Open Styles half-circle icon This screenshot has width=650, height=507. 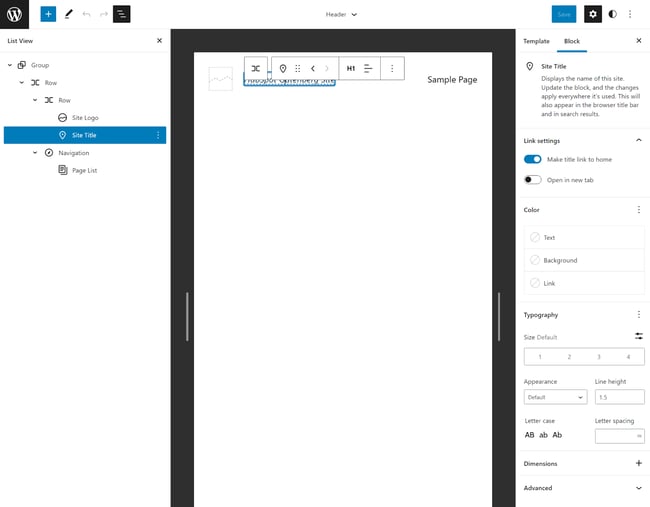tap(612, 14)
